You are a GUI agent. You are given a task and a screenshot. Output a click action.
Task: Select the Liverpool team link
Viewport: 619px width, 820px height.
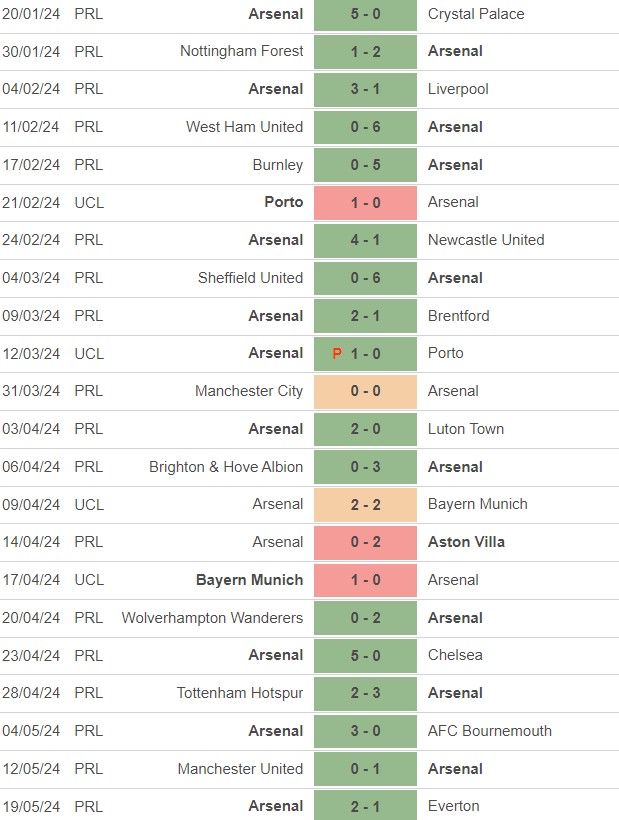458,89
